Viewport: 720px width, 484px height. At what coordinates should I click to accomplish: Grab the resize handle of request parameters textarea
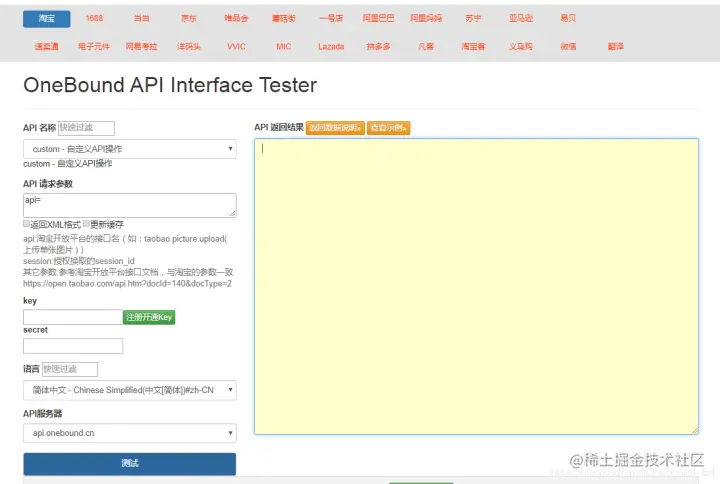pyautogui.click(x=233, y=213)
